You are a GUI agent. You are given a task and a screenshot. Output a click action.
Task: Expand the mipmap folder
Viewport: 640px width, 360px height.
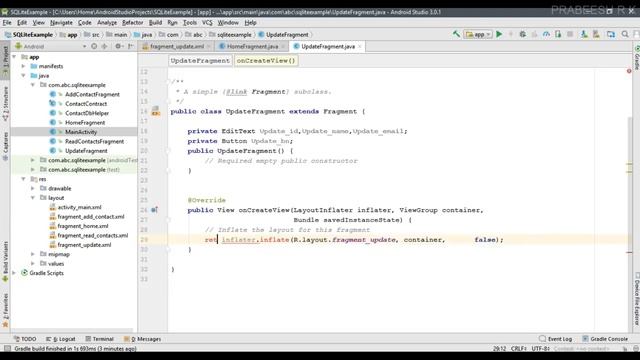pos(33,254)
